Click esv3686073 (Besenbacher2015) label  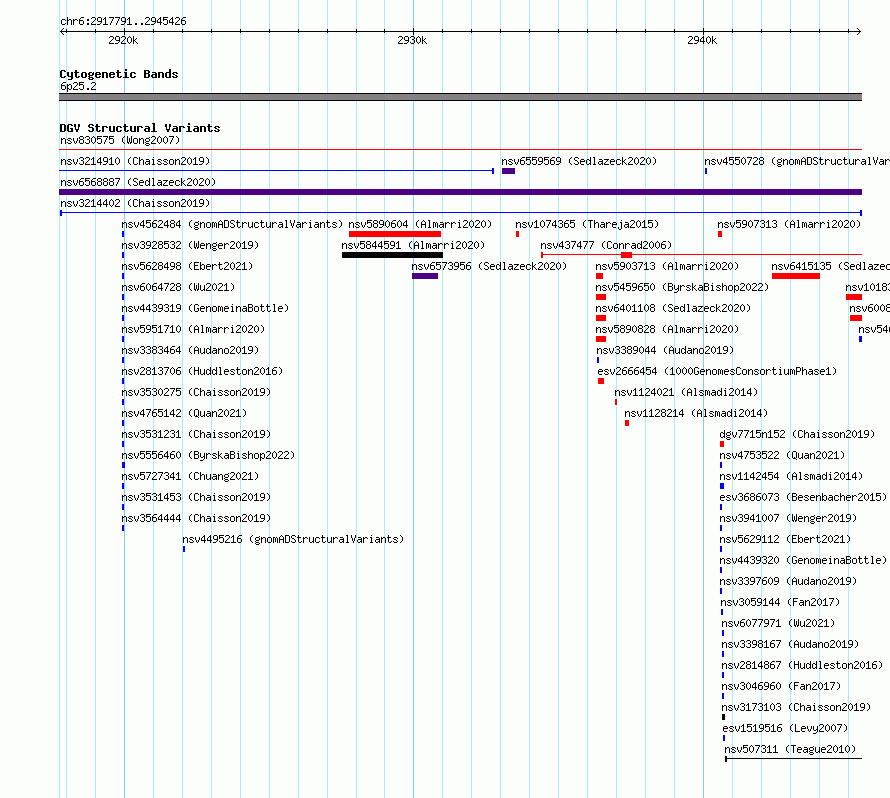click(x=803, y=497)
